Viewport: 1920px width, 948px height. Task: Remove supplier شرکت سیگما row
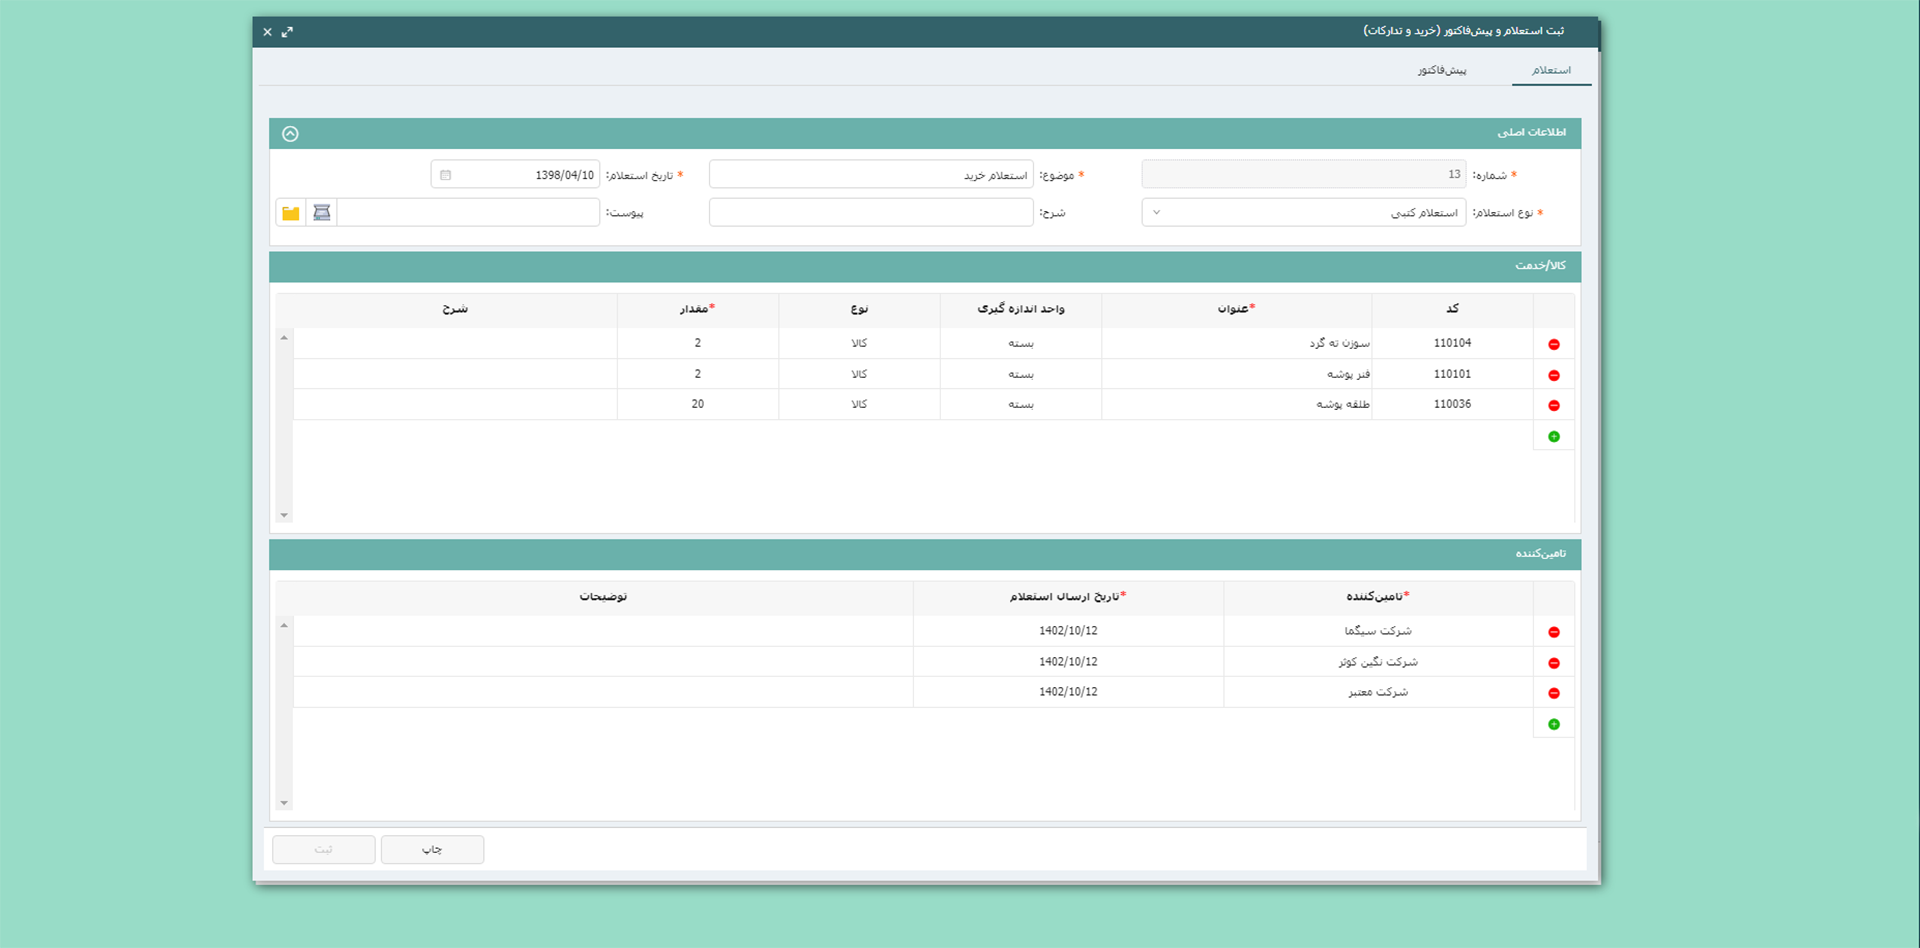[x=1553, y=632]
